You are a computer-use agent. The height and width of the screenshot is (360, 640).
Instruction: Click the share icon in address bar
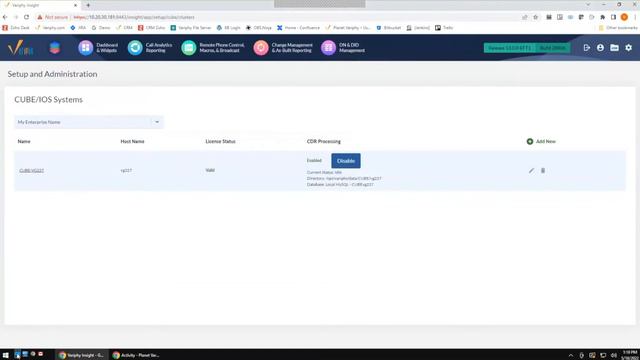point(524,17)
